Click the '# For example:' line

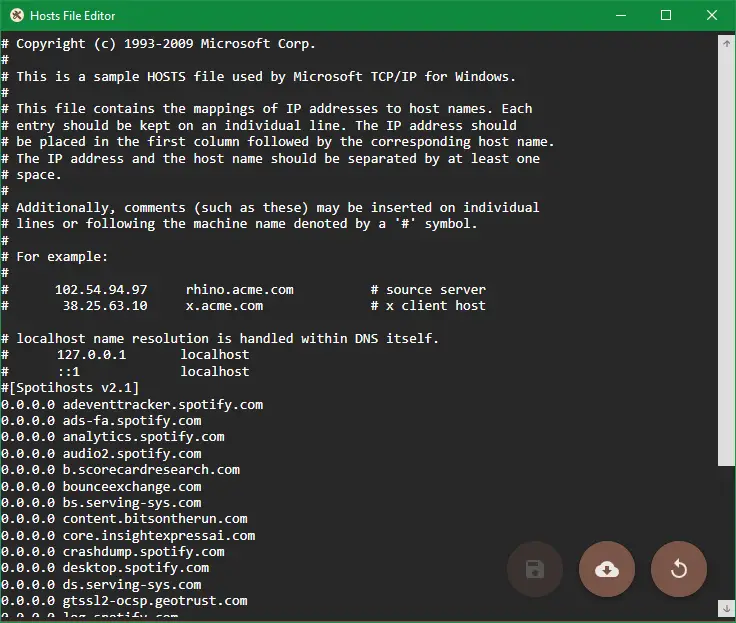click(x=54, y=257)
